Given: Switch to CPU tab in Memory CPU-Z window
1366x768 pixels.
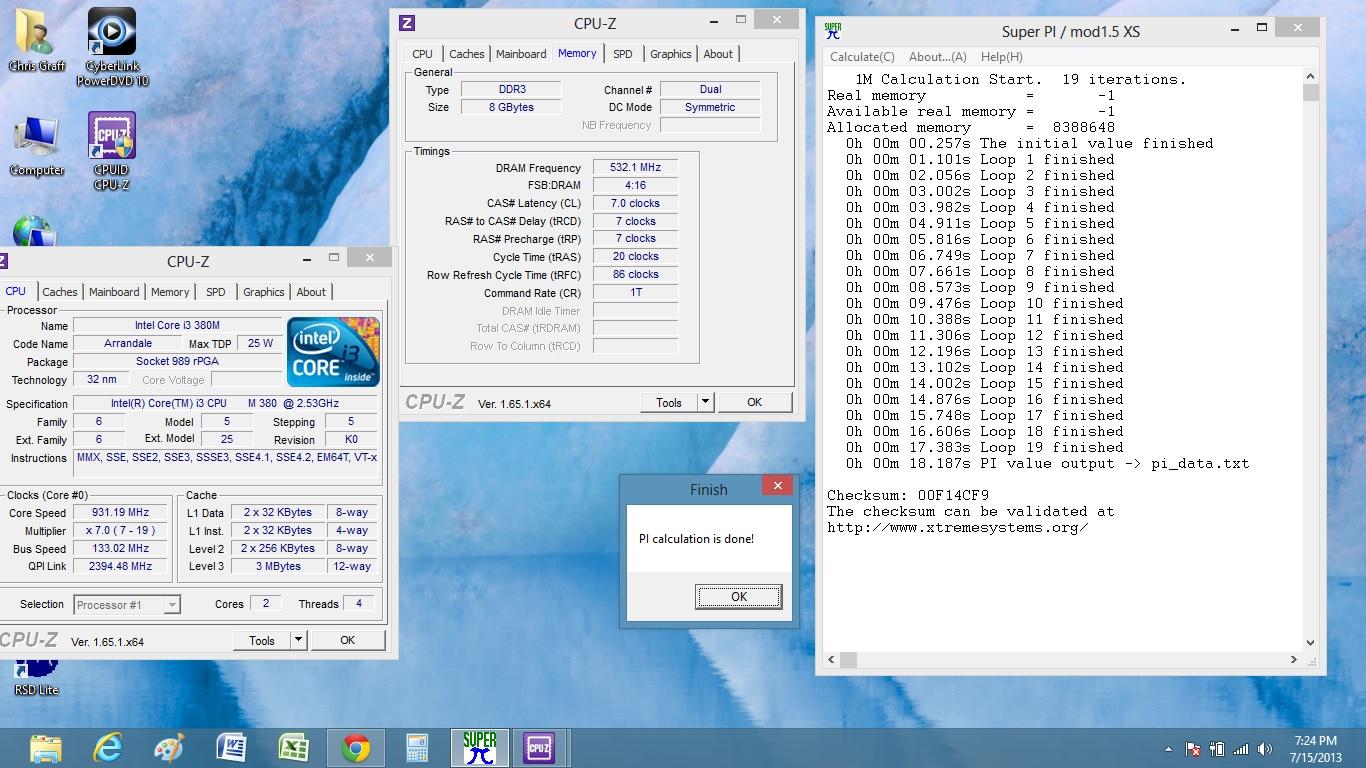Looking at the screenshot, I should tap(423, 54).
